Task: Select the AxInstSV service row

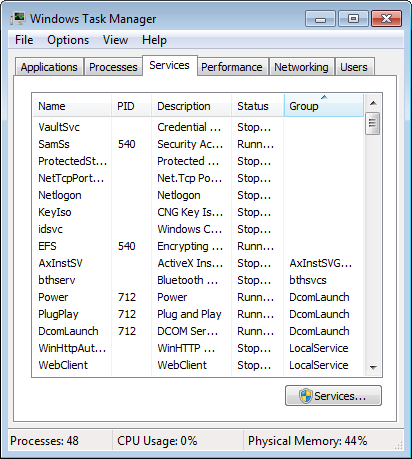Action: tap(198, 263)
